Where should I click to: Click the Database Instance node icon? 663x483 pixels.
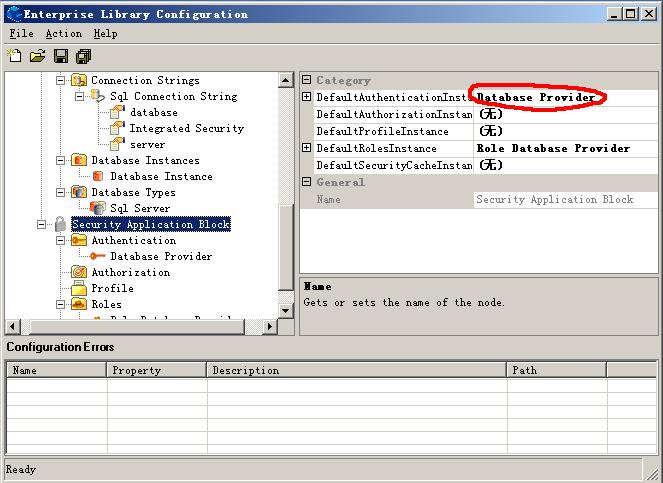tap(98, 176)
